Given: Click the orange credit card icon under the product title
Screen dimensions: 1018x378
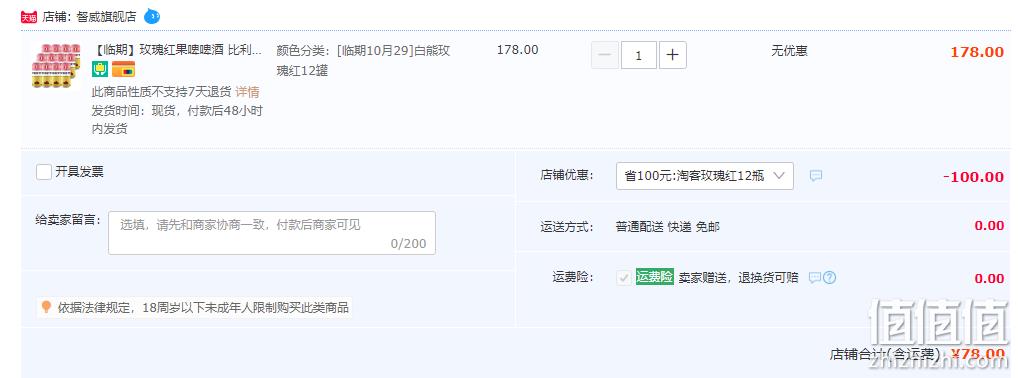Looking at the screenshot, I should point(123,69).
